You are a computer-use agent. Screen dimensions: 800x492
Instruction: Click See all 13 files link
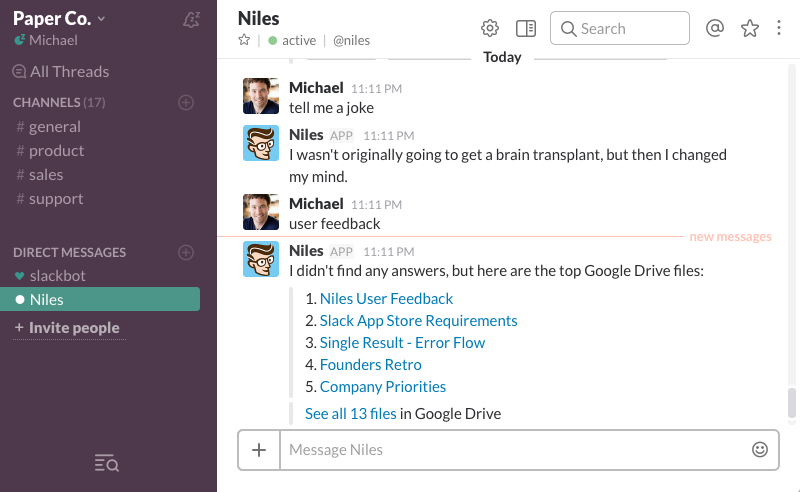pos(351,413)
